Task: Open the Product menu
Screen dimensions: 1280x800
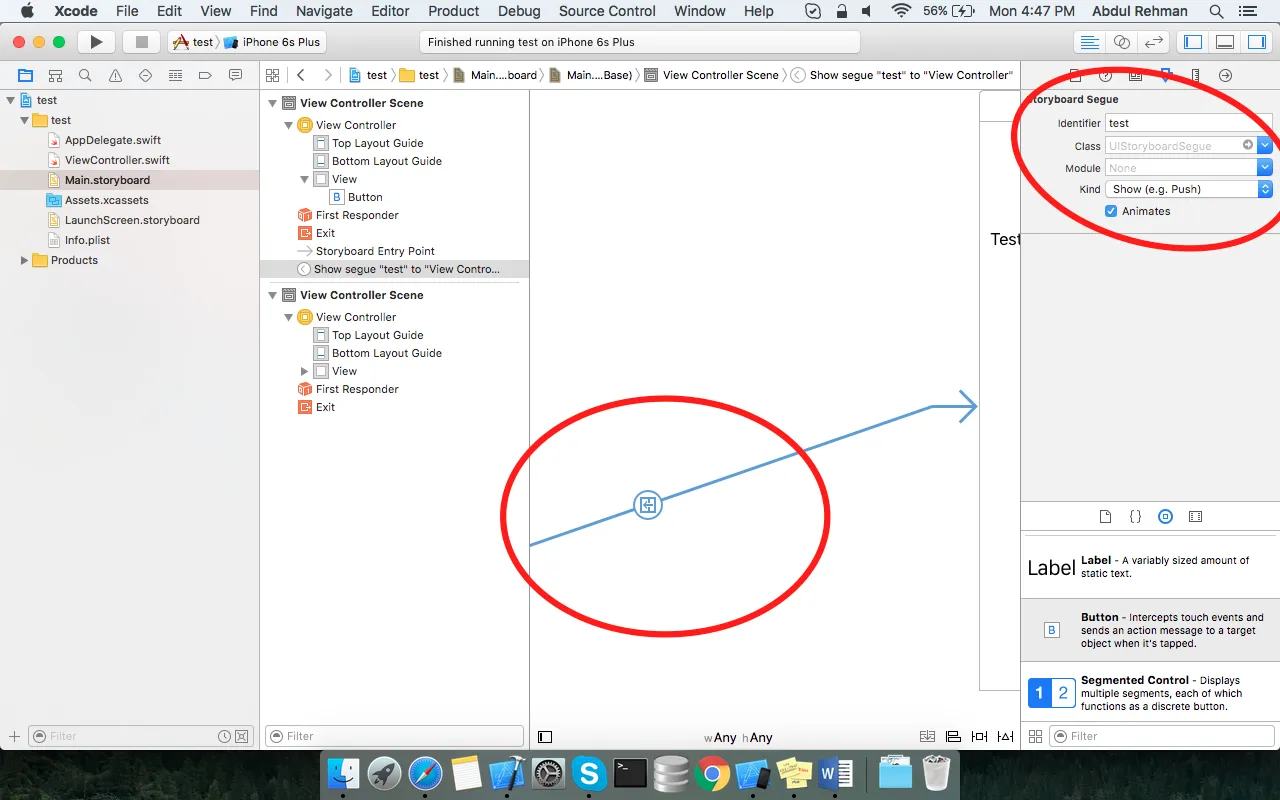Action: coord(454,11)
